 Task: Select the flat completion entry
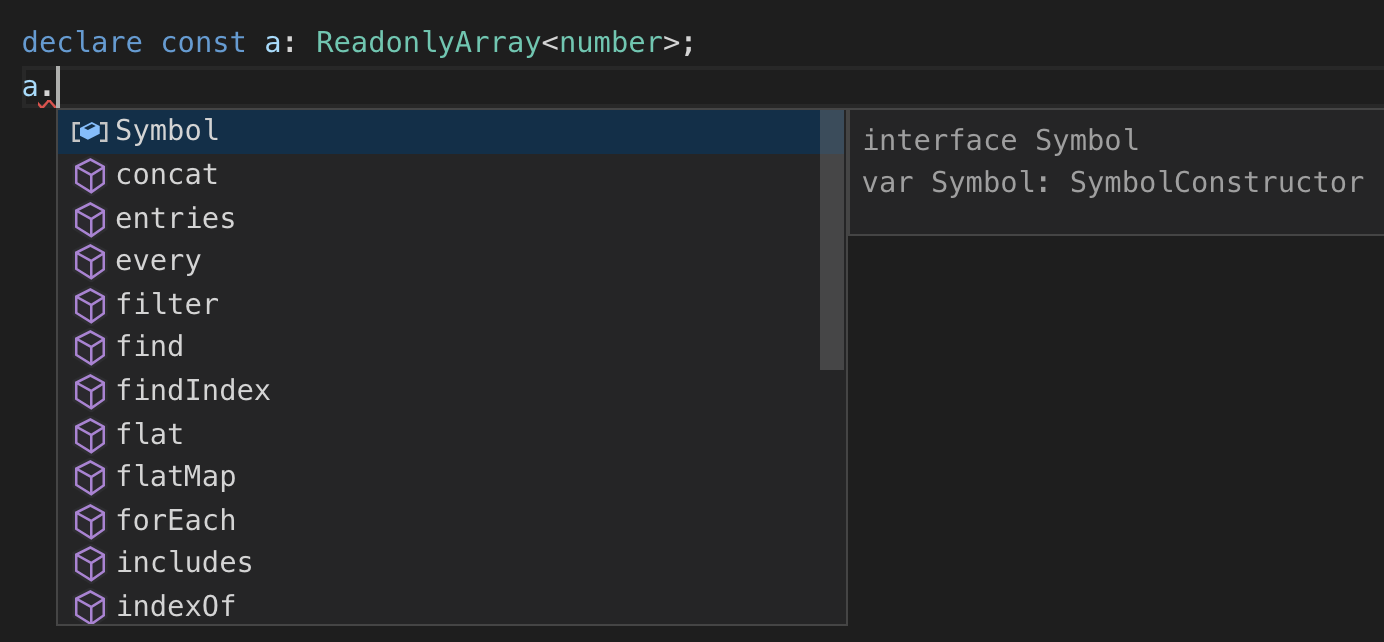click(150, 434)
